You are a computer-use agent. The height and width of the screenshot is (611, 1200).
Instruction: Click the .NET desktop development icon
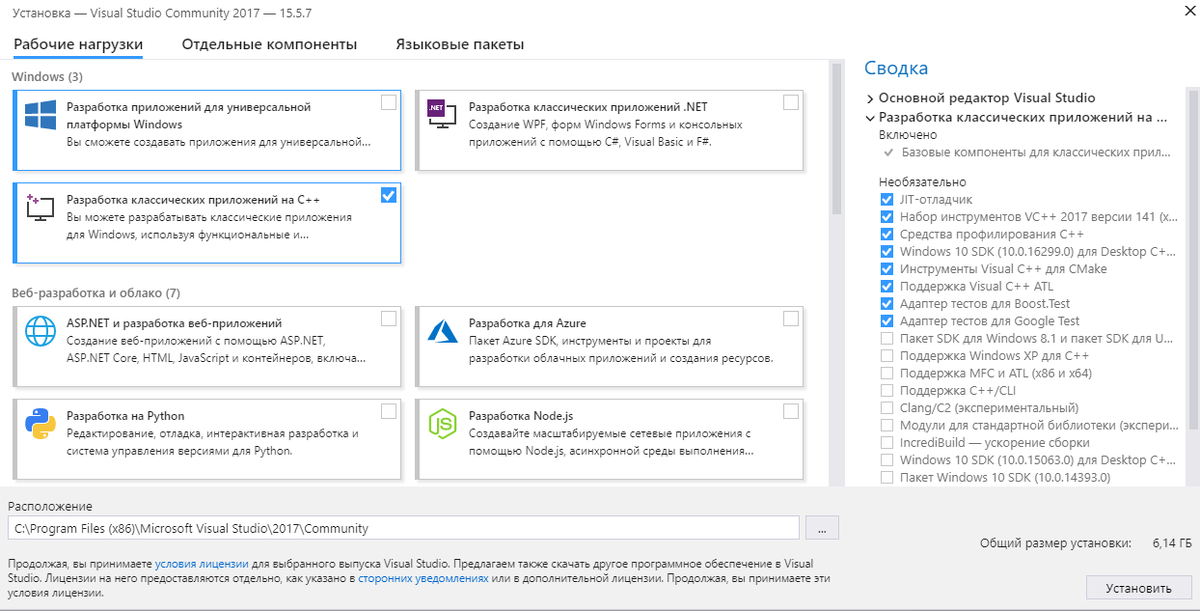coord(442,114)
